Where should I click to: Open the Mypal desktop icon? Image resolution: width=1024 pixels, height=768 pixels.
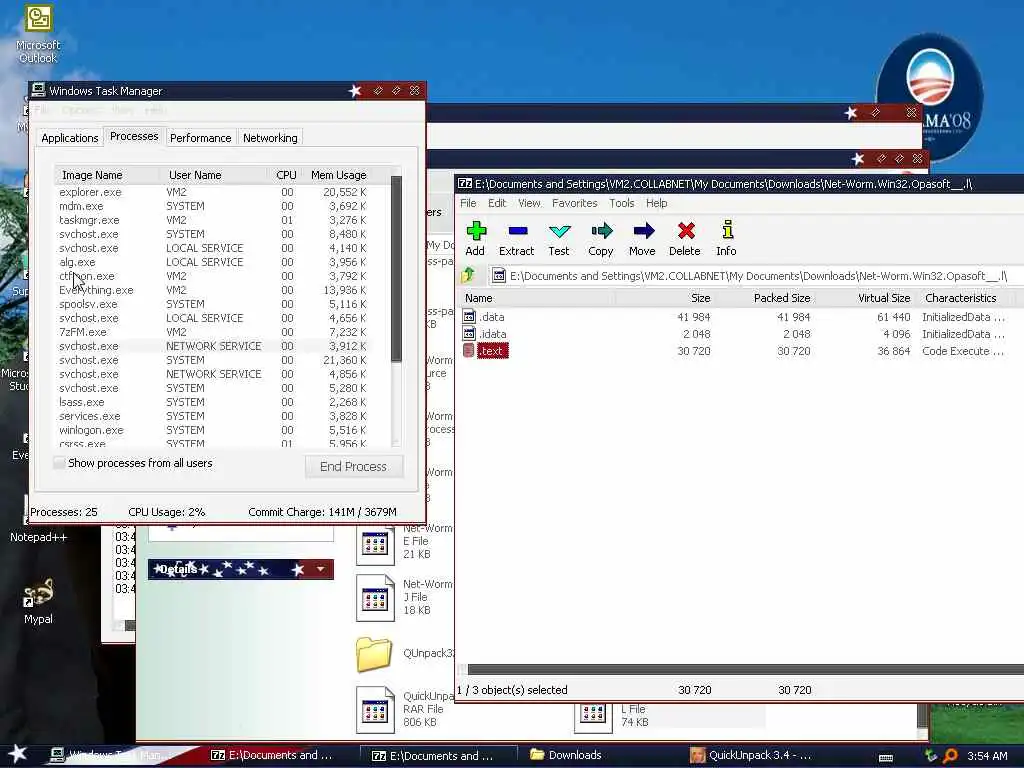(38, 601)
